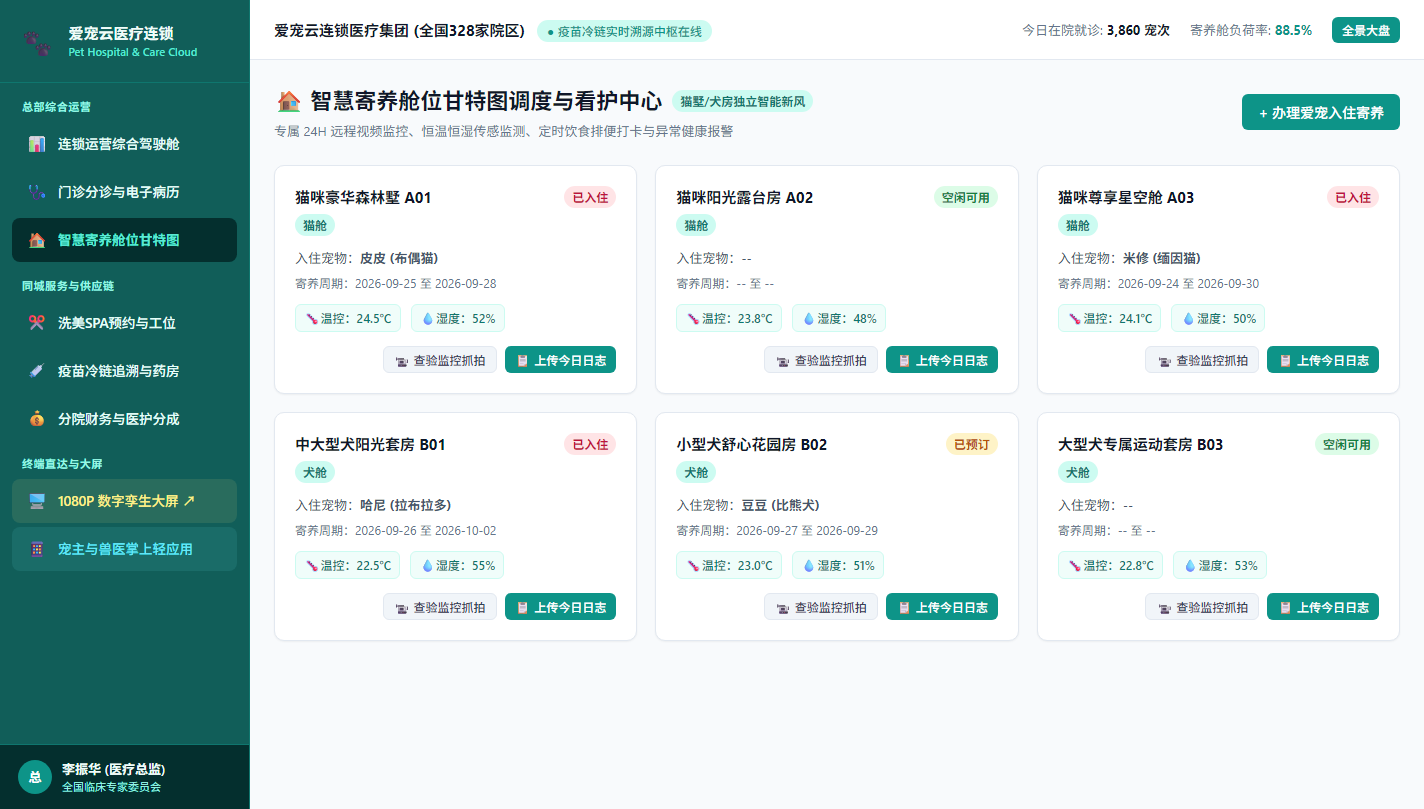1424x809 pixels.
Task: Click the 犬舱 tag on card B03
Action: tap(1078, 472)
